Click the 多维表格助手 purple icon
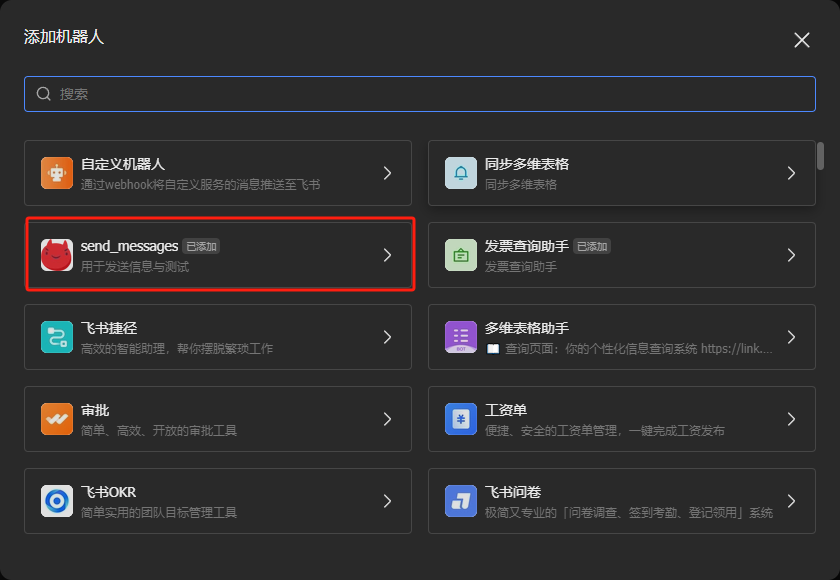Viewport: 840px width, 580px height. 461,337
